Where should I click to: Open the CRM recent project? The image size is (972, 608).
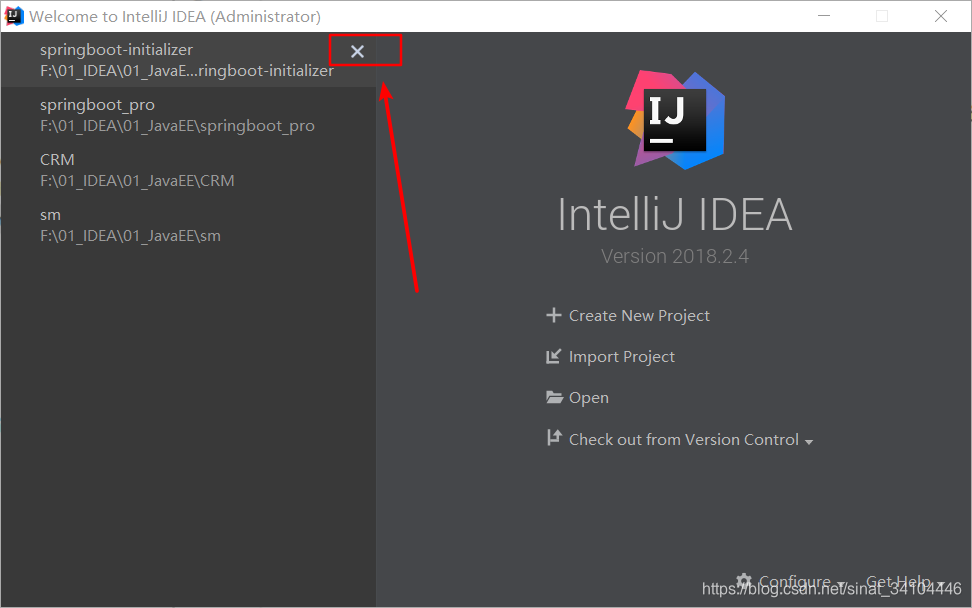188,170
